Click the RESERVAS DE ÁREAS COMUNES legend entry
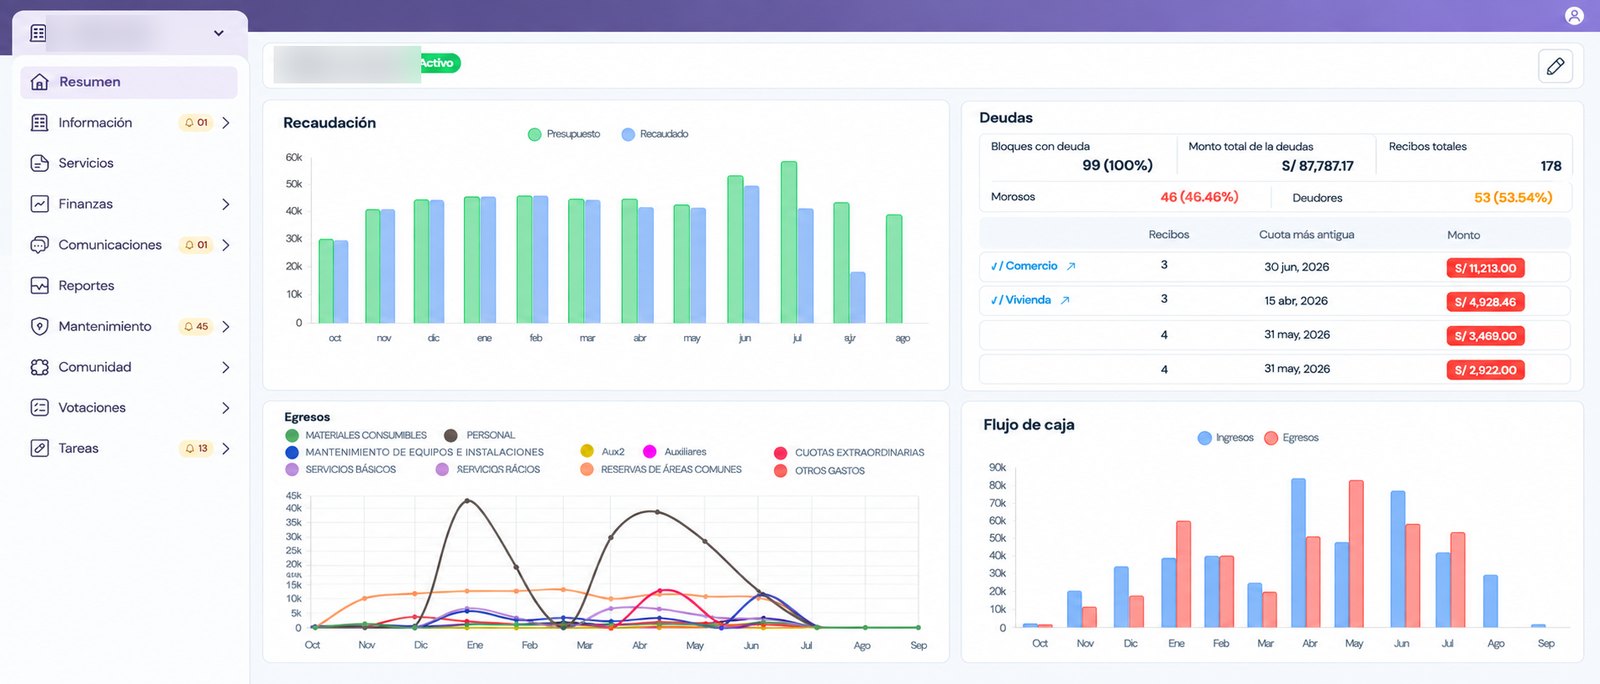This screenshot has width=1600, height=684. point(661,469)
